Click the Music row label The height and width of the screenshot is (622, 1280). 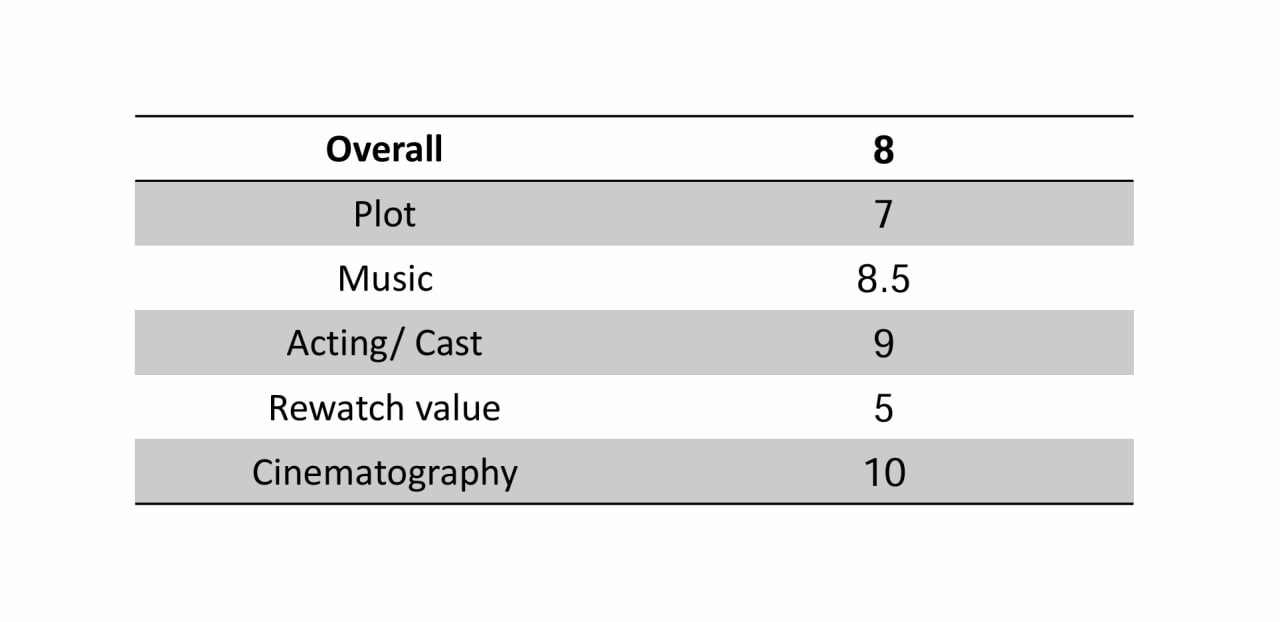click(x=385, y=278)
